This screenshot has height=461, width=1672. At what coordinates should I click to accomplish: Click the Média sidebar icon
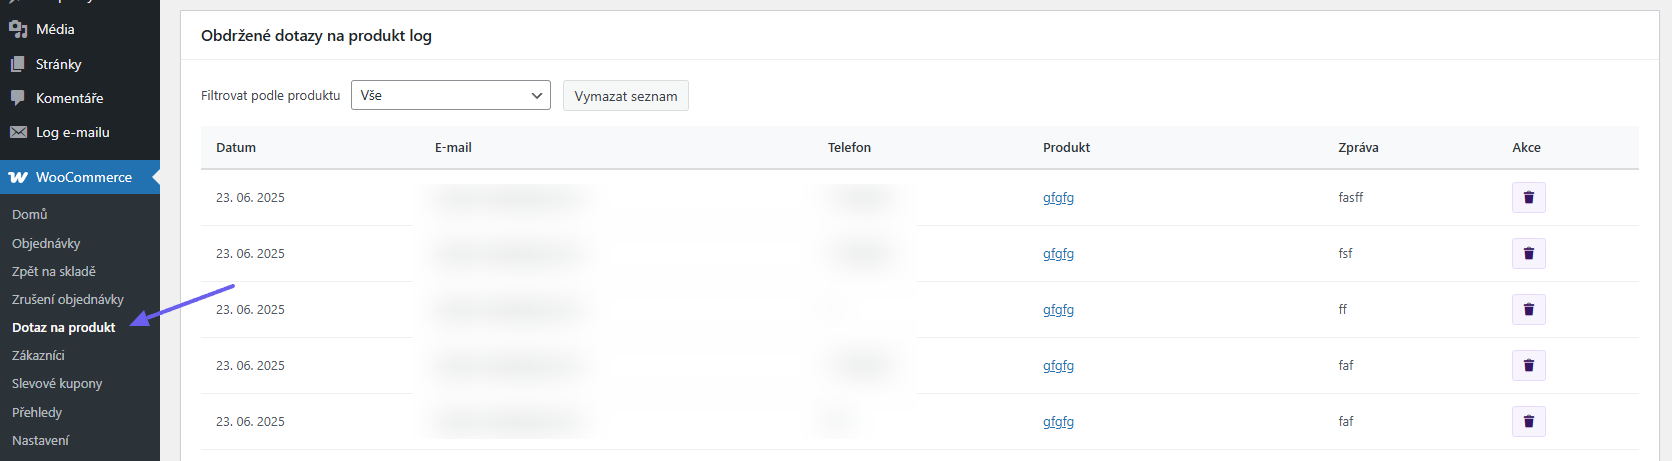(x=18, y=29)
